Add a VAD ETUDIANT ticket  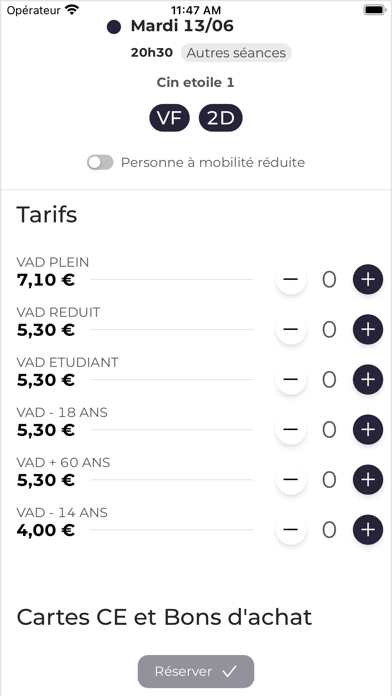coord(368,380)
